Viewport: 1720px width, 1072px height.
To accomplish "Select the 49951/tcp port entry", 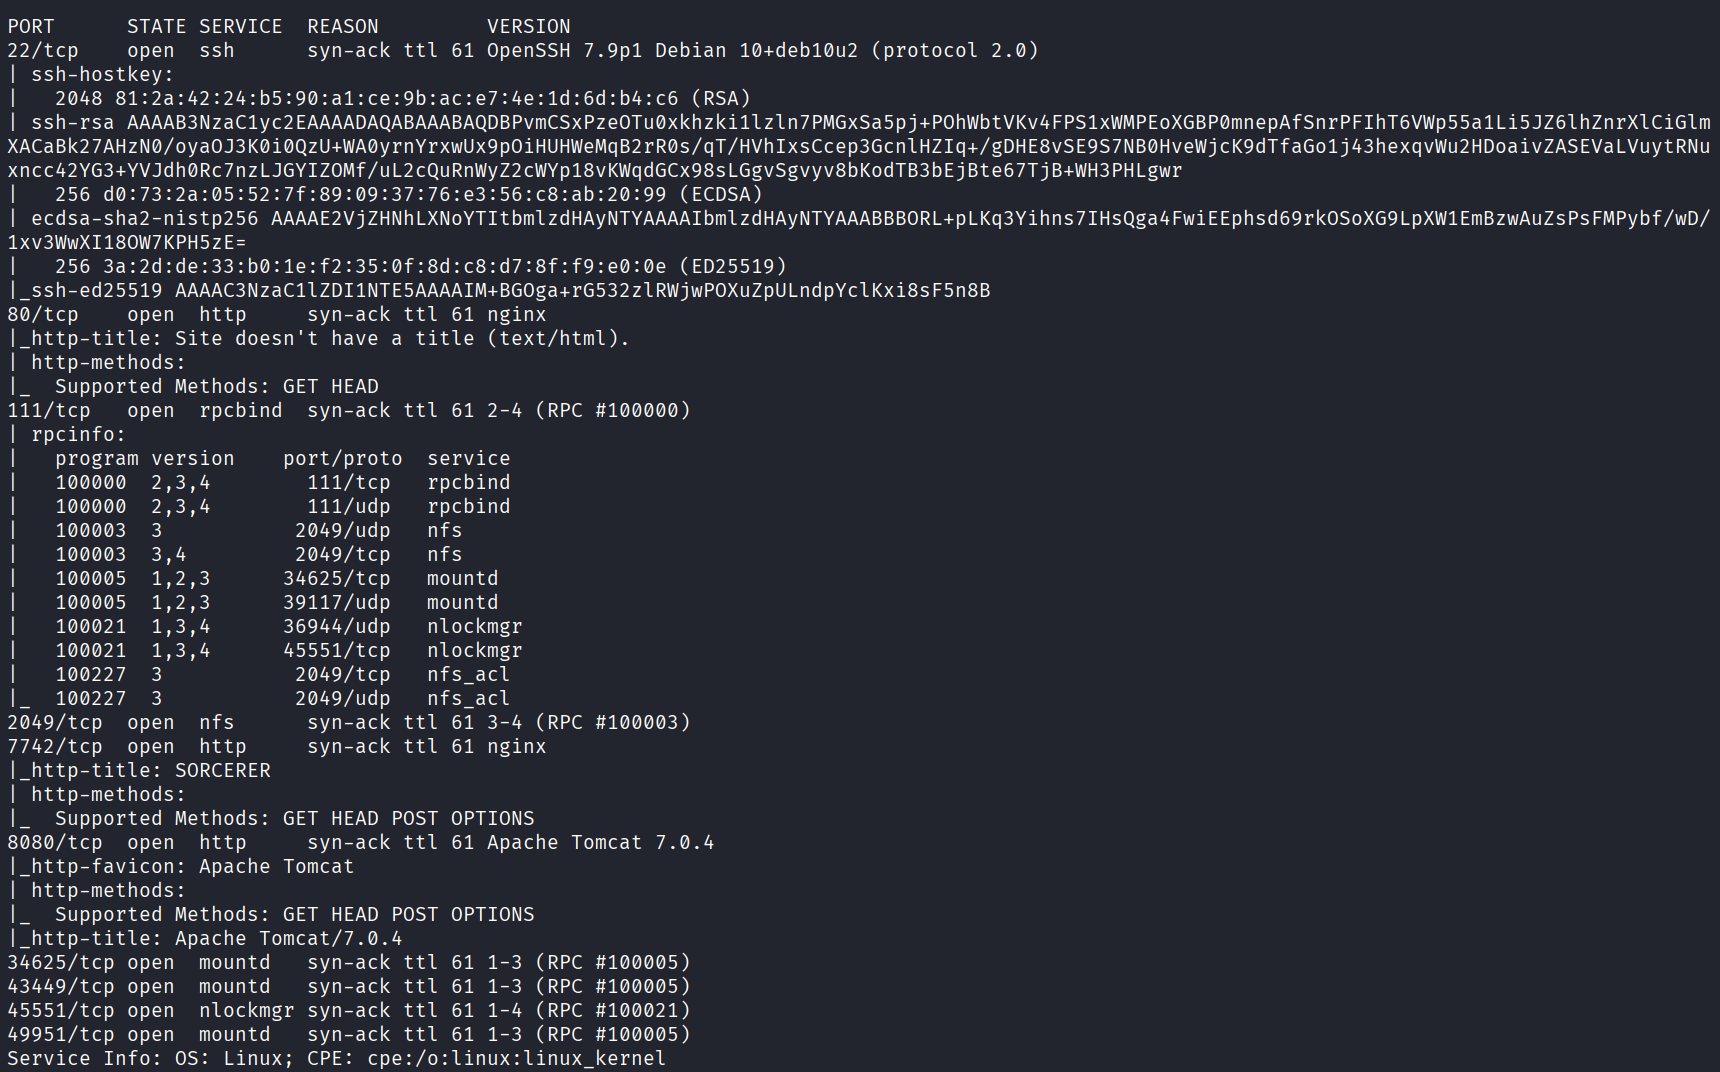I will click(60, 1035).
